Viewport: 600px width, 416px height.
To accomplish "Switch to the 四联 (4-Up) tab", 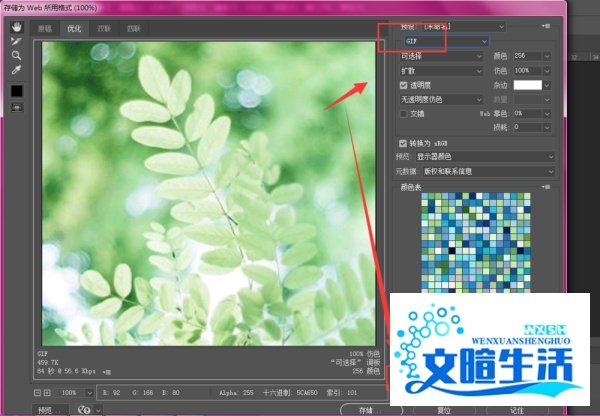I will pyautogui.click(x=134, y=29).
